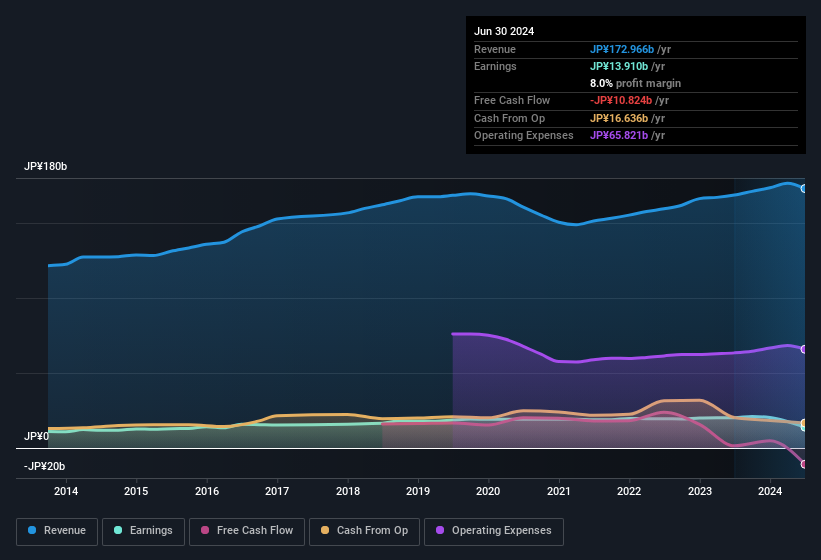This screenshot has width=821, height=560.
Task: Toggle the Earnings series legend
Action: (143, 531)
